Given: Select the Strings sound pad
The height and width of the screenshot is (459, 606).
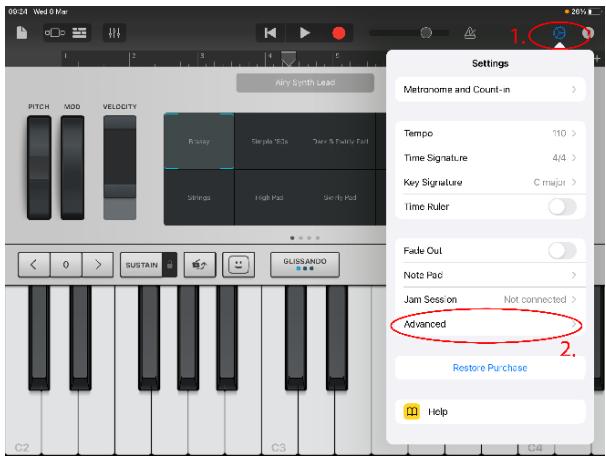Looking at the screenshot, I should (x=199, y=197).
